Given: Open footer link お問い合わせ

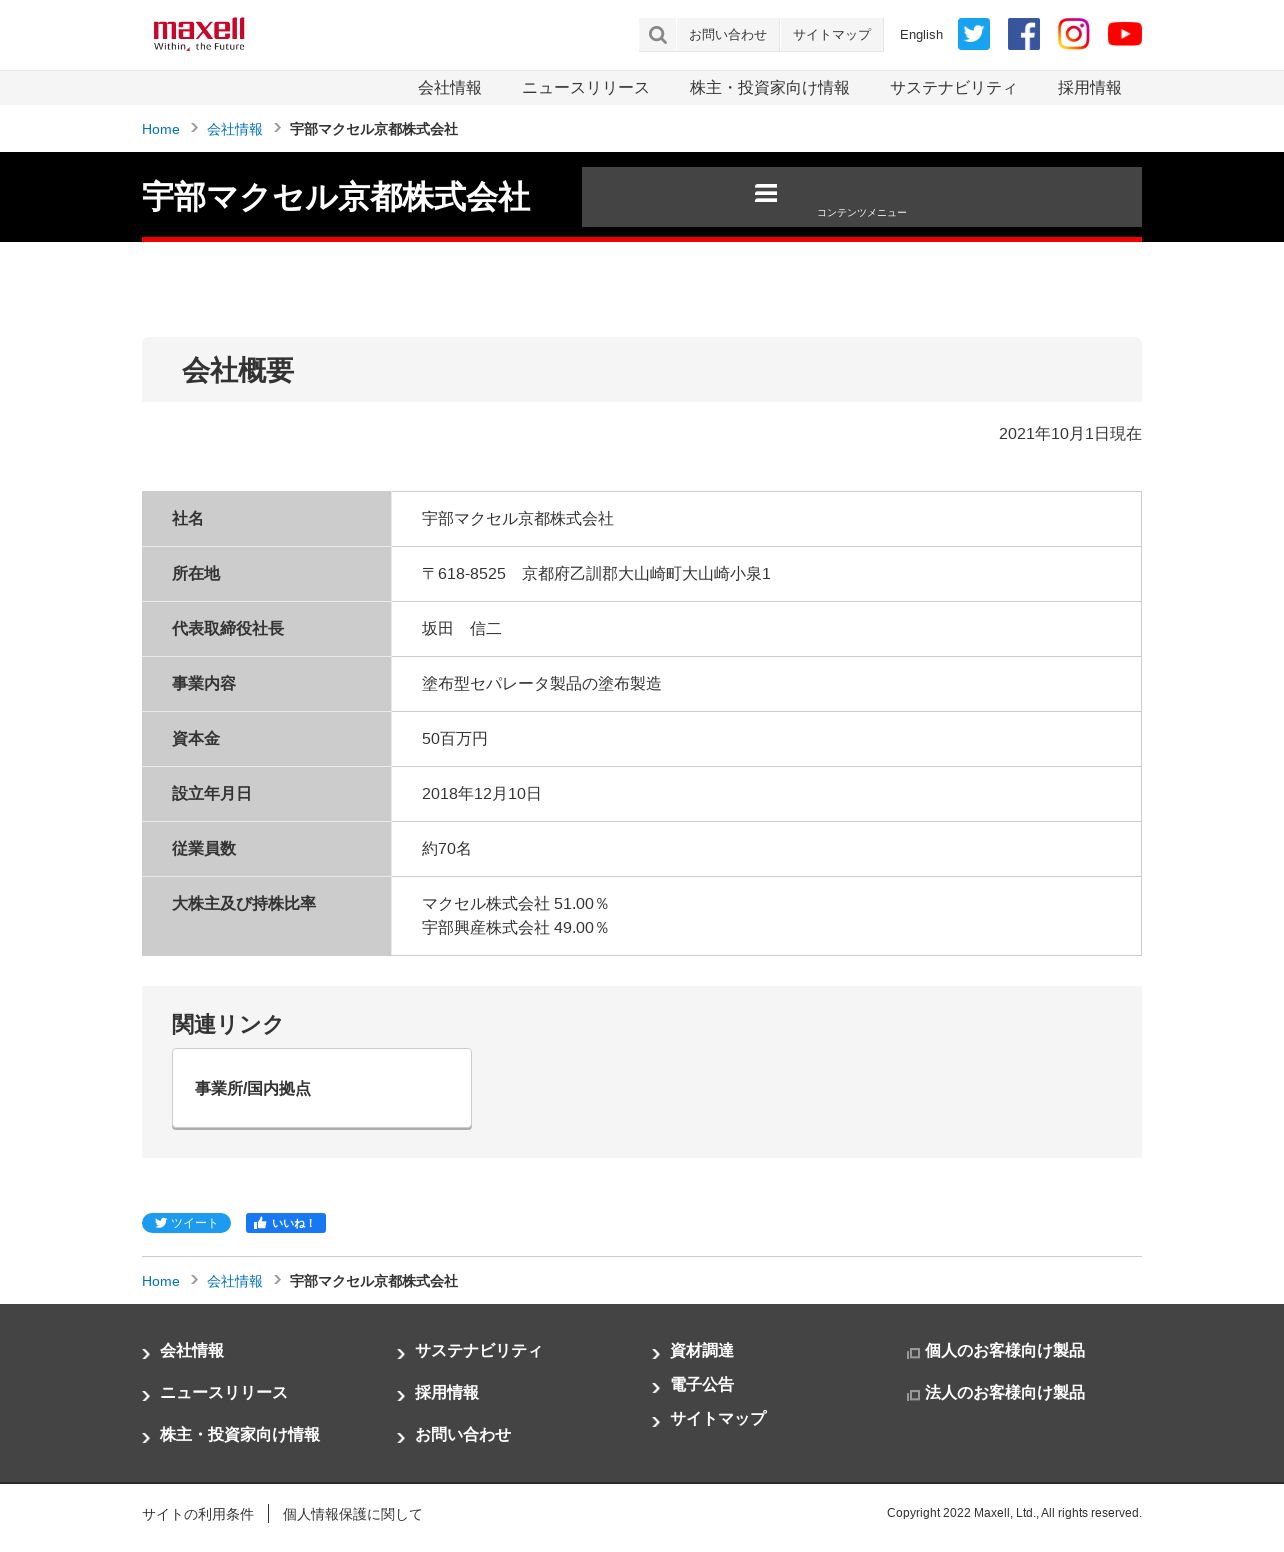Looking at the screenshot, I should 463,1435.
